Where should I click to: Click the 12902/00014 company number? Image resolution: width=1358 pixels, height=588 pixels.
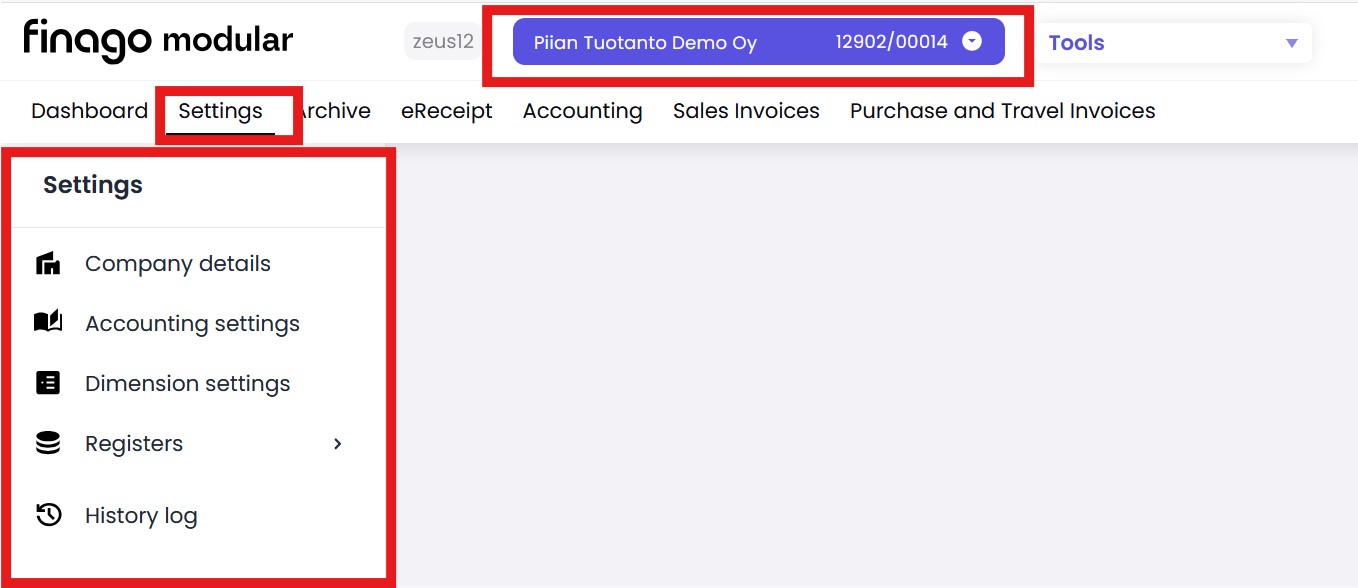tap(892, 42)
